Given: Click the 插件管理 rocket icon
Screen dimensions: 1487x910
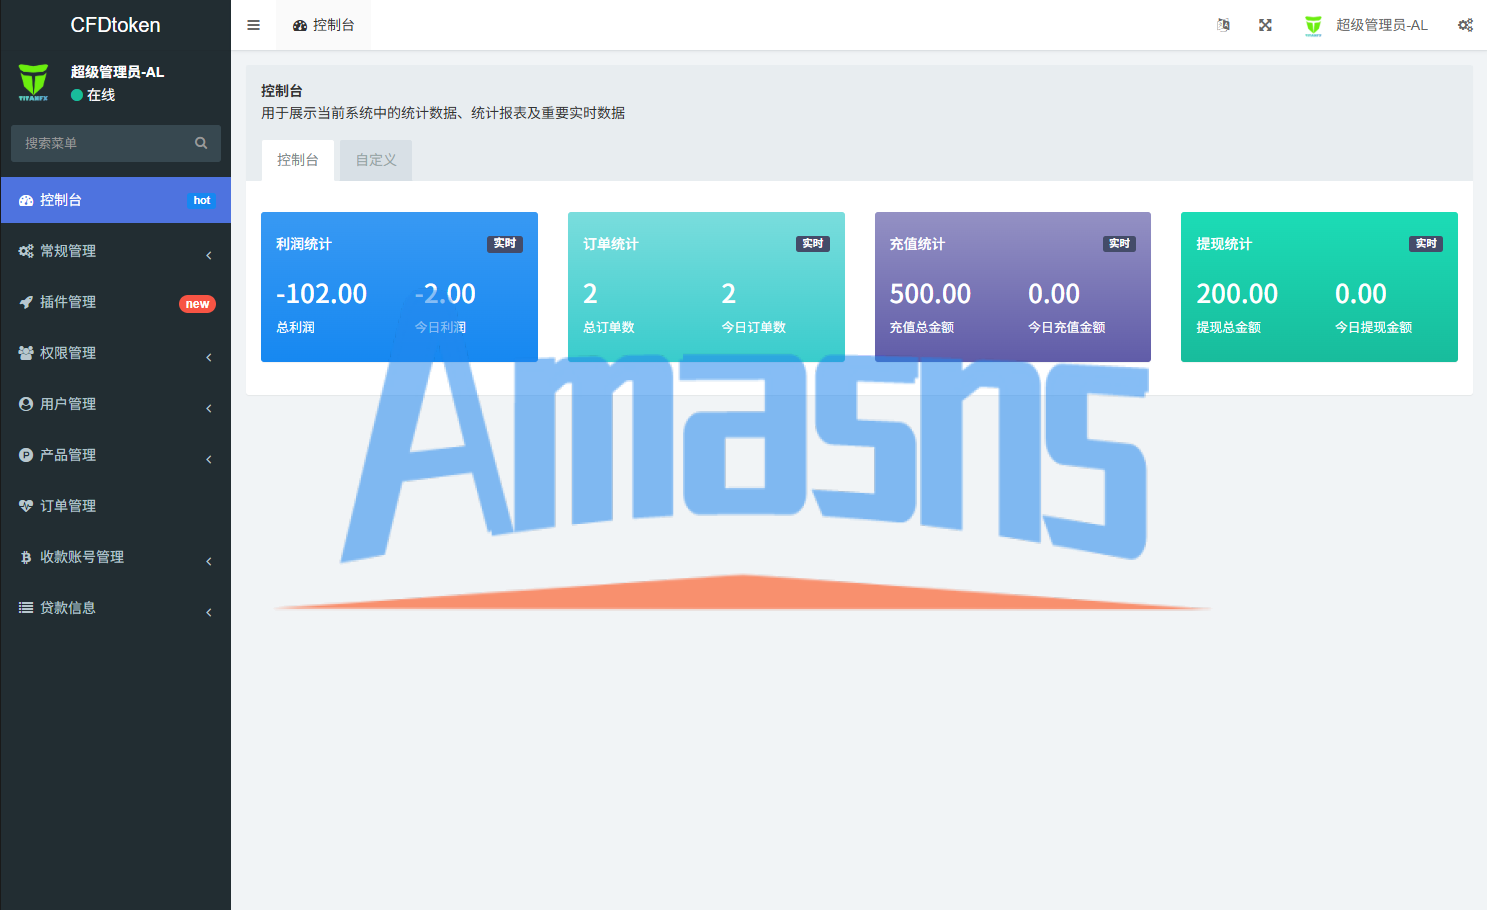Looking at the screenshot, I should [26, 302].
